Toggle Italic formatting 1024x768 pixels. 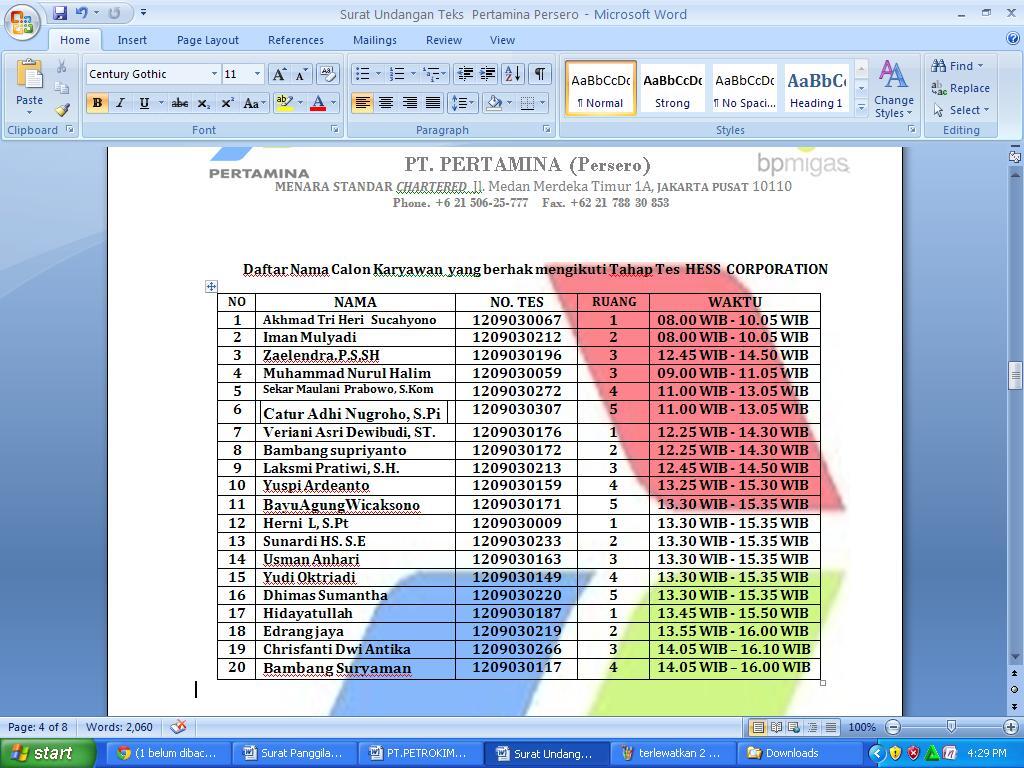tap(120, 103)
